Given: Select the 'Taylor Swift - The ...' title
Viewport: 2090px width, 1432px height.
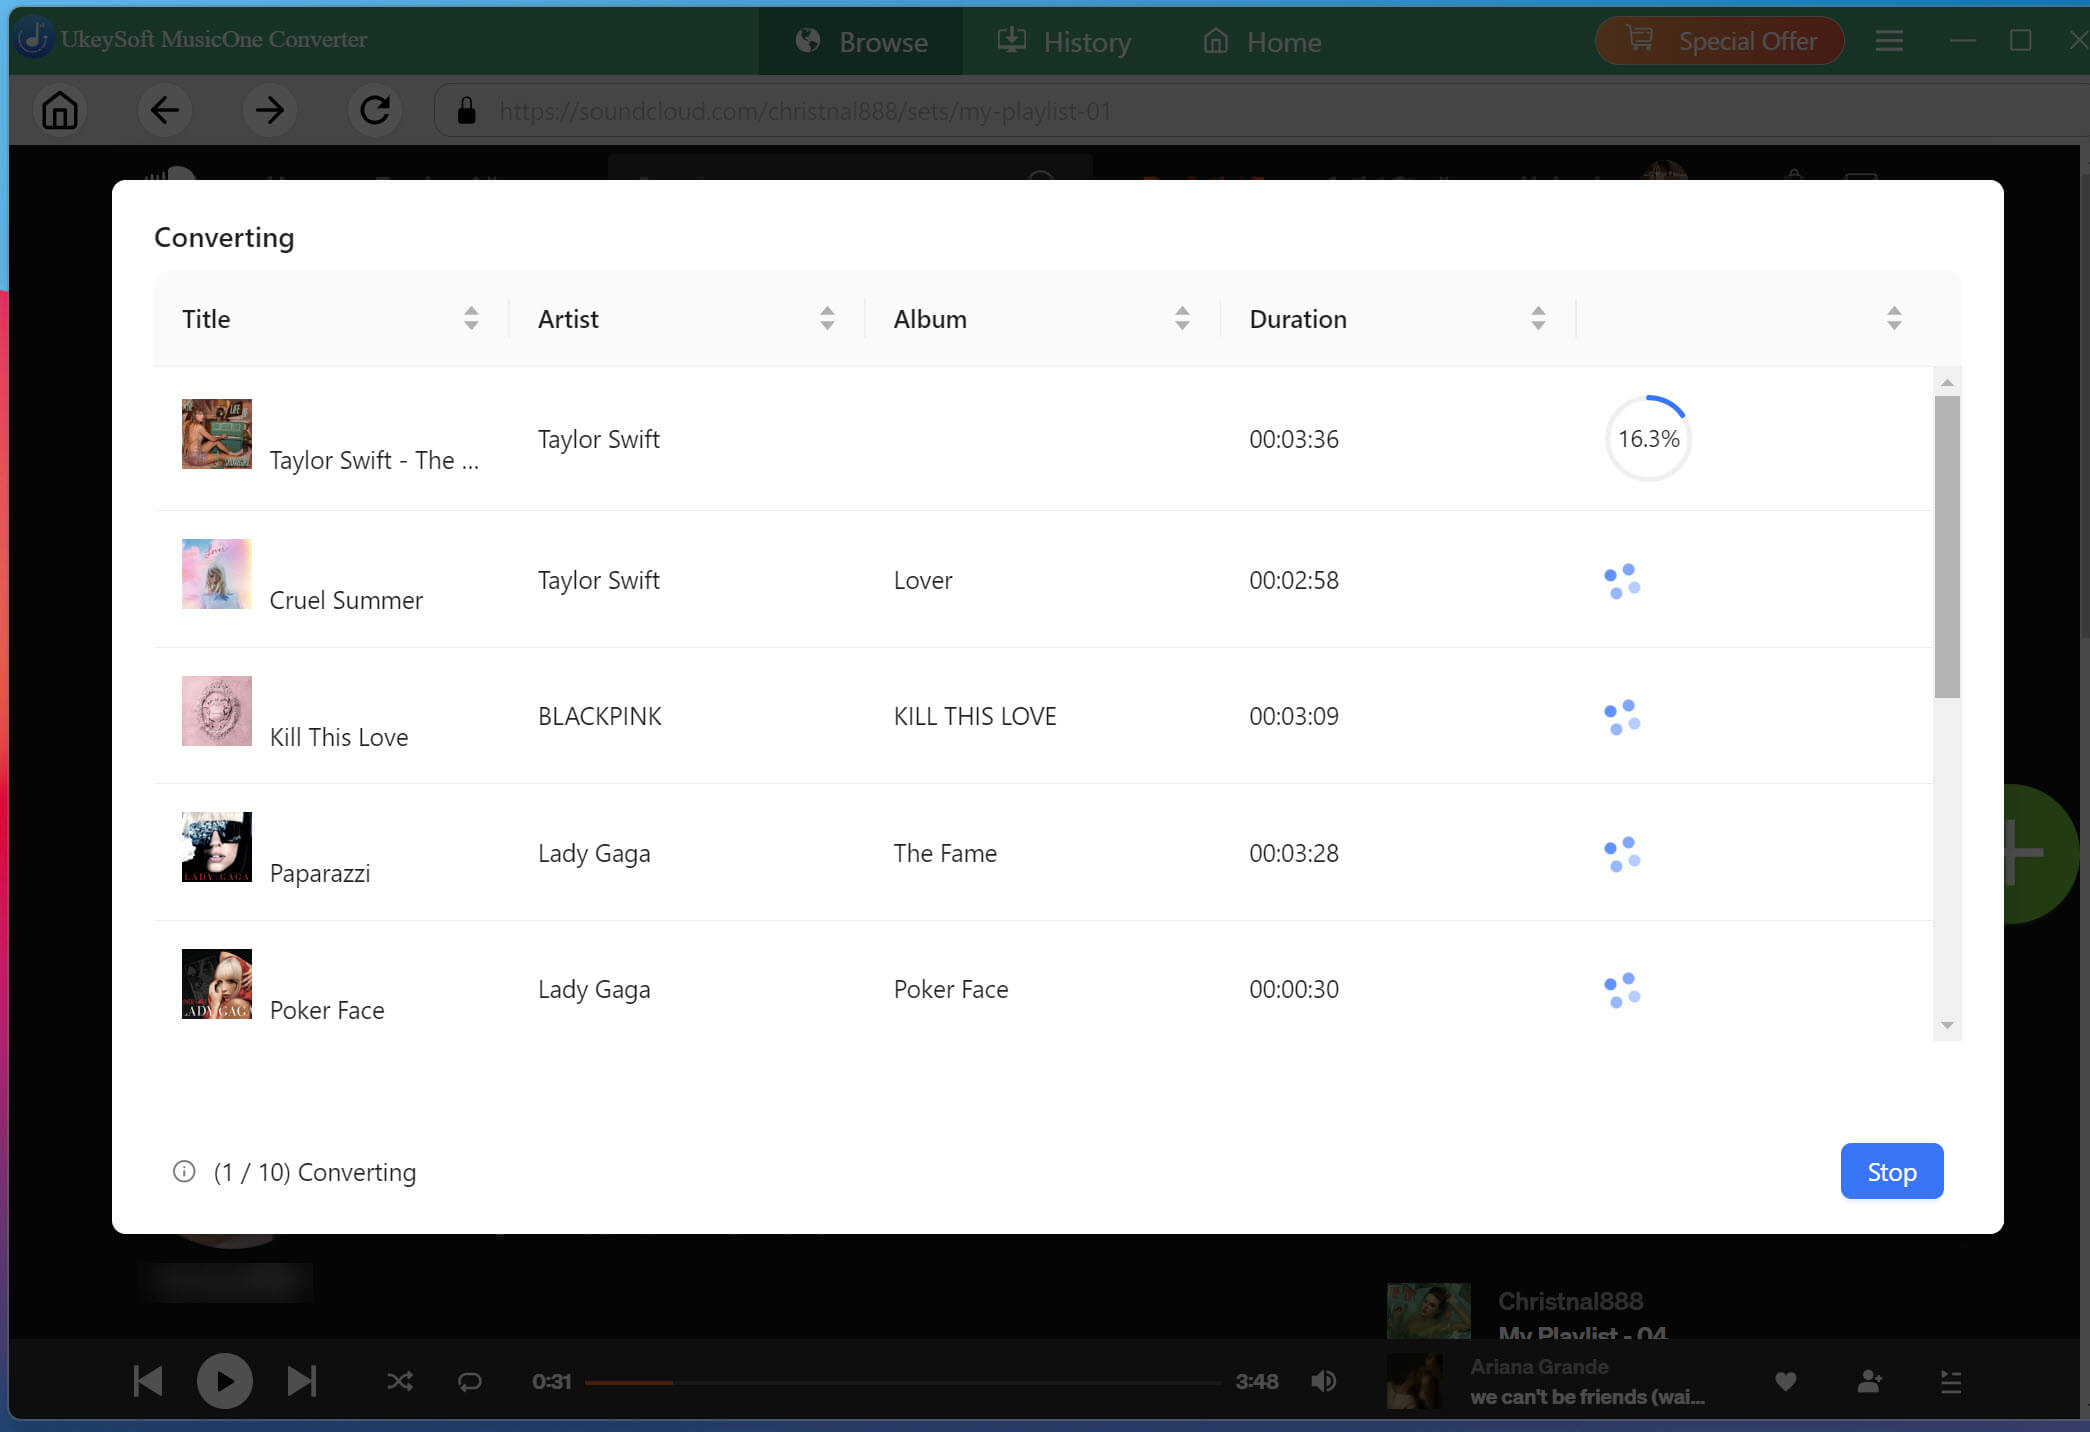Looking at the screenshot, I should pyautogui.click(x=374, y=460).
